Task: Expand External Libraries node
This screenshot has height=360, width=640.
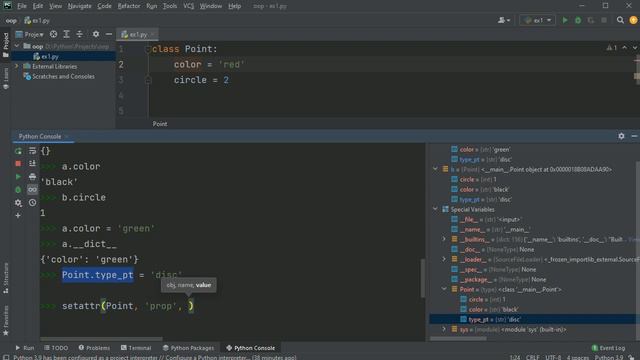Action: (x=17, y=66)
